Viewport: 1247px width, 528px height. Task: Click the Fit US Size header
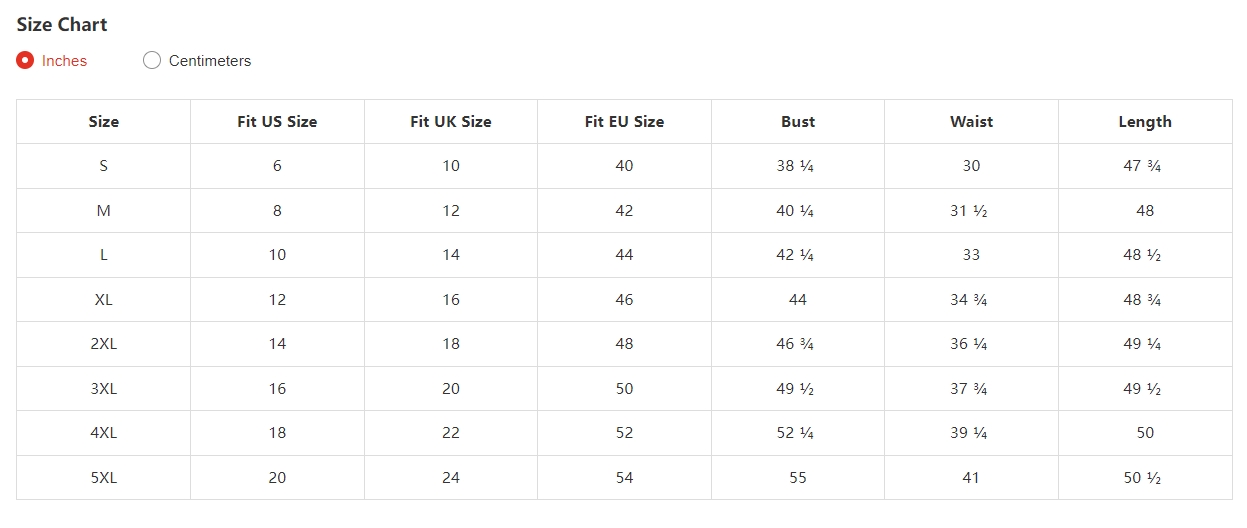[277, 122]
